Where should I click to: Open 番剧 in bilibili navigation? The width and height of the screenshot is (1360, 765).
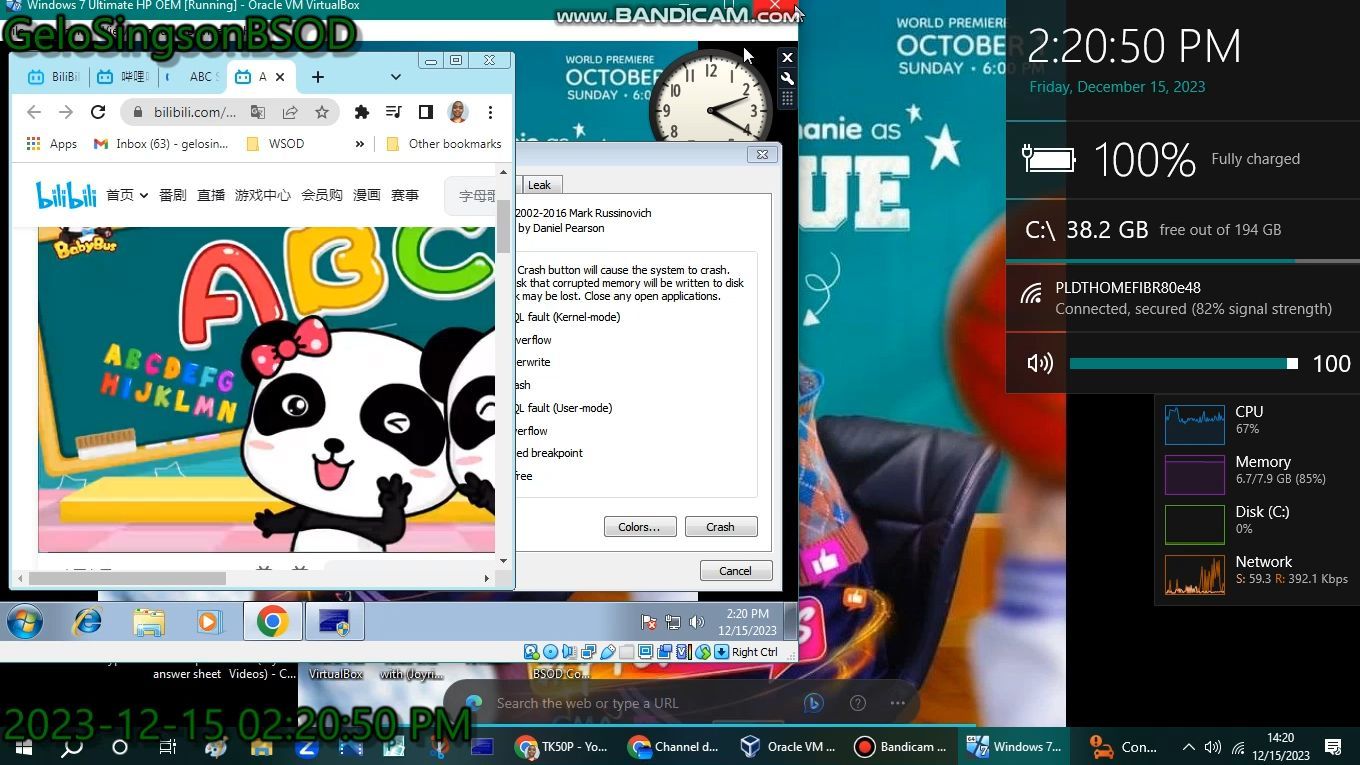point(172,195)
